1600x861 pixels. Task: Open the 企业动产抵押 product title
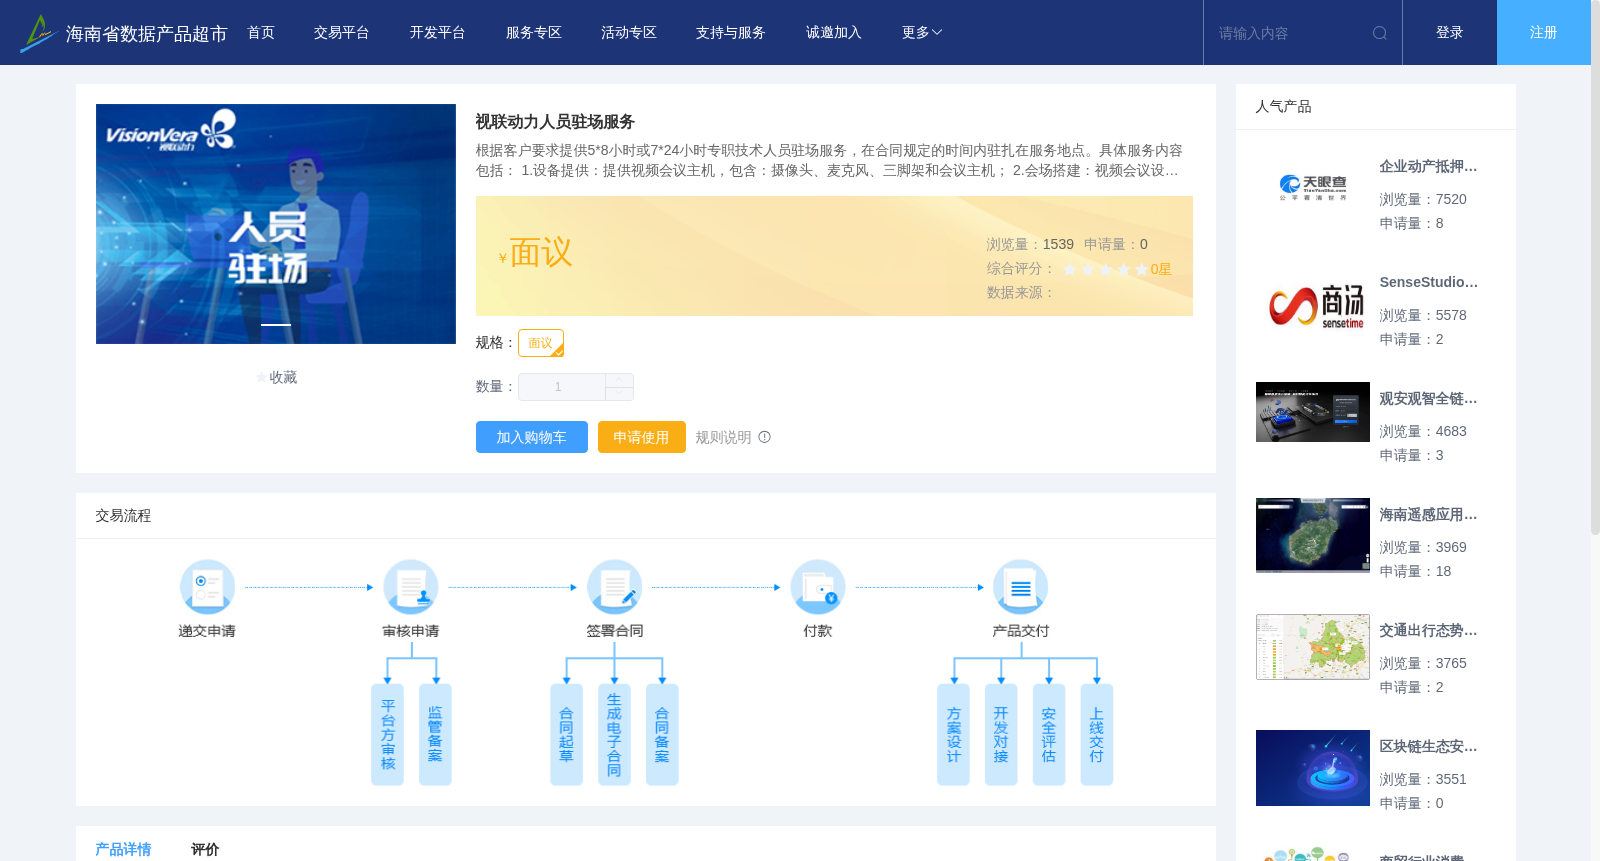[1428, 166]
